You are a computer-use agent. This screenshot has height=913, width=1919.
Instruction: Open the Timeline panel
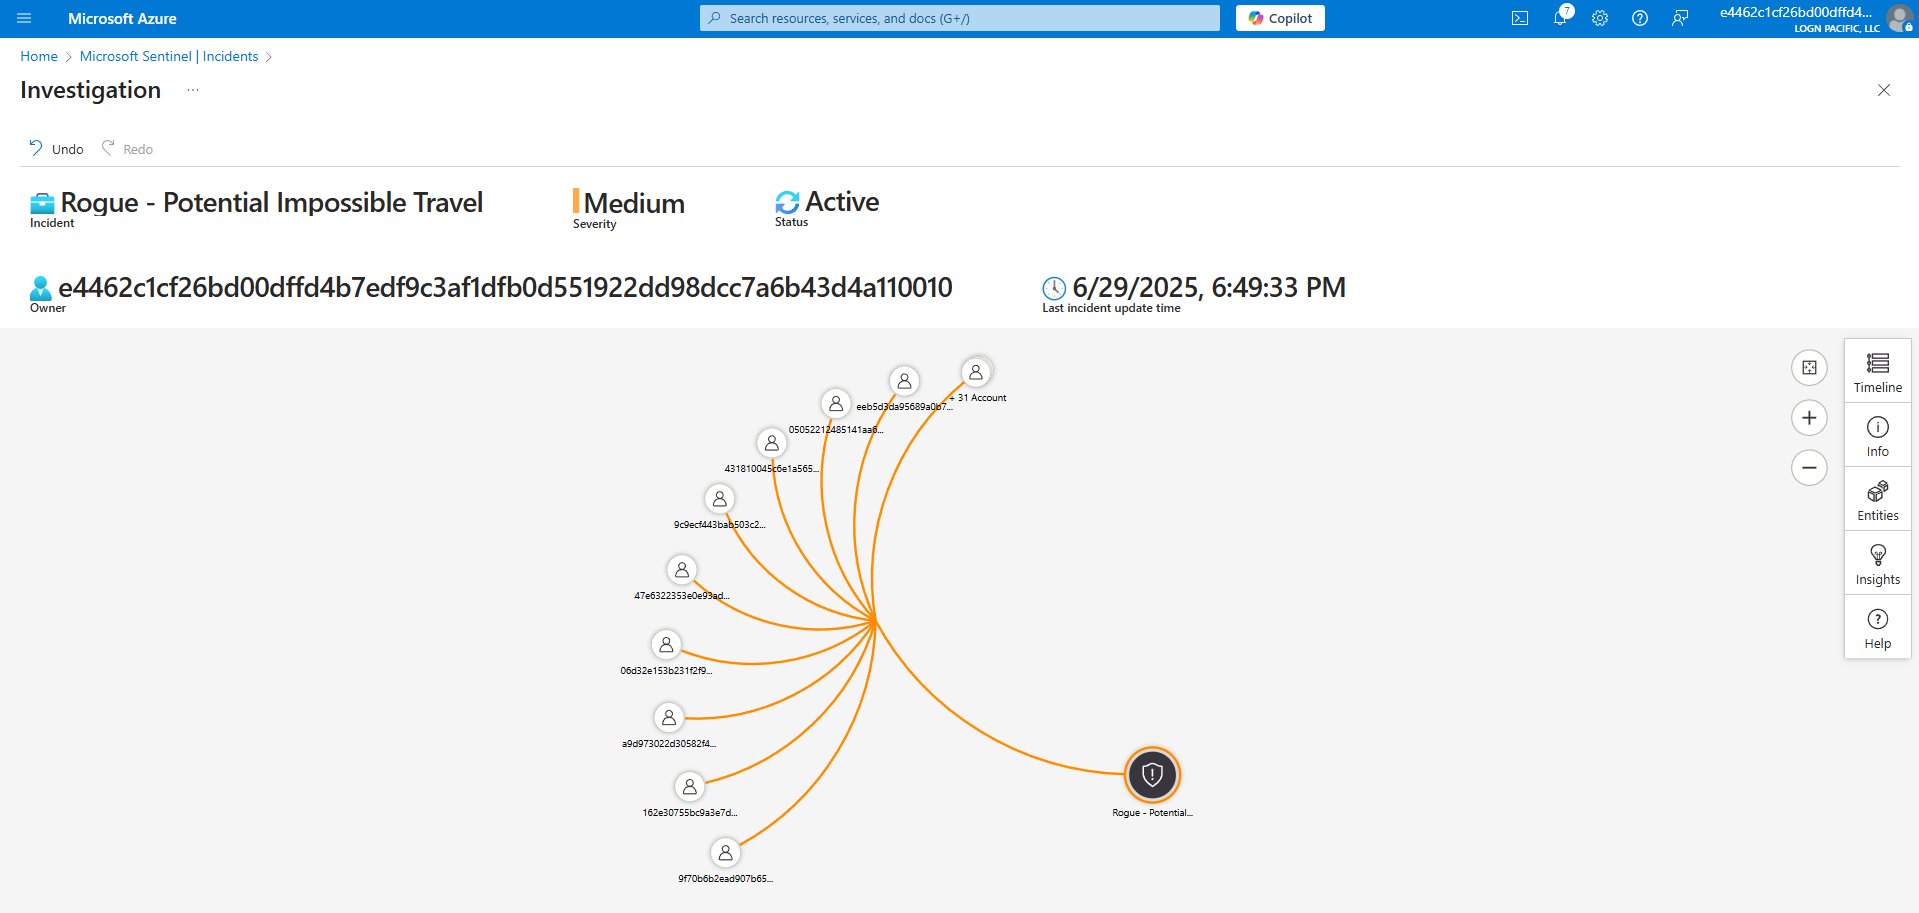[1877, 372]
